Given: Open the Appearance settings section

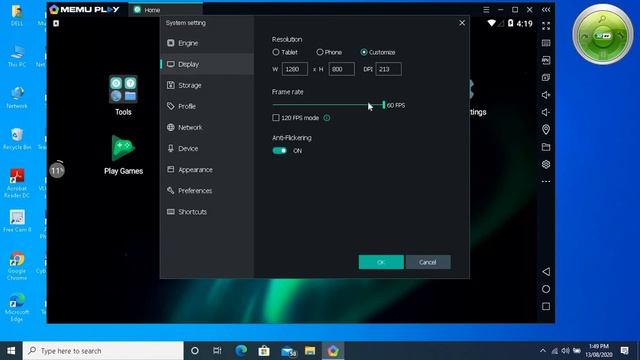Looking at the screenshot, I should click(207, 169).
